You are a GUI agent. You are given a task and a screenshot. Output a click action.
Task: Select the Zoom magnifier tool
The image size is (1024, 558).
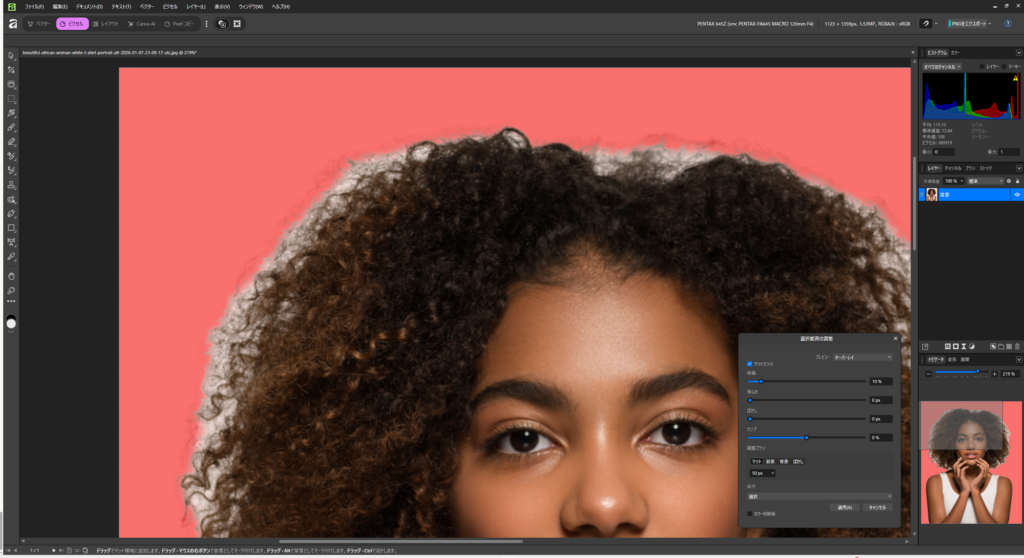(x=11, y=290)
